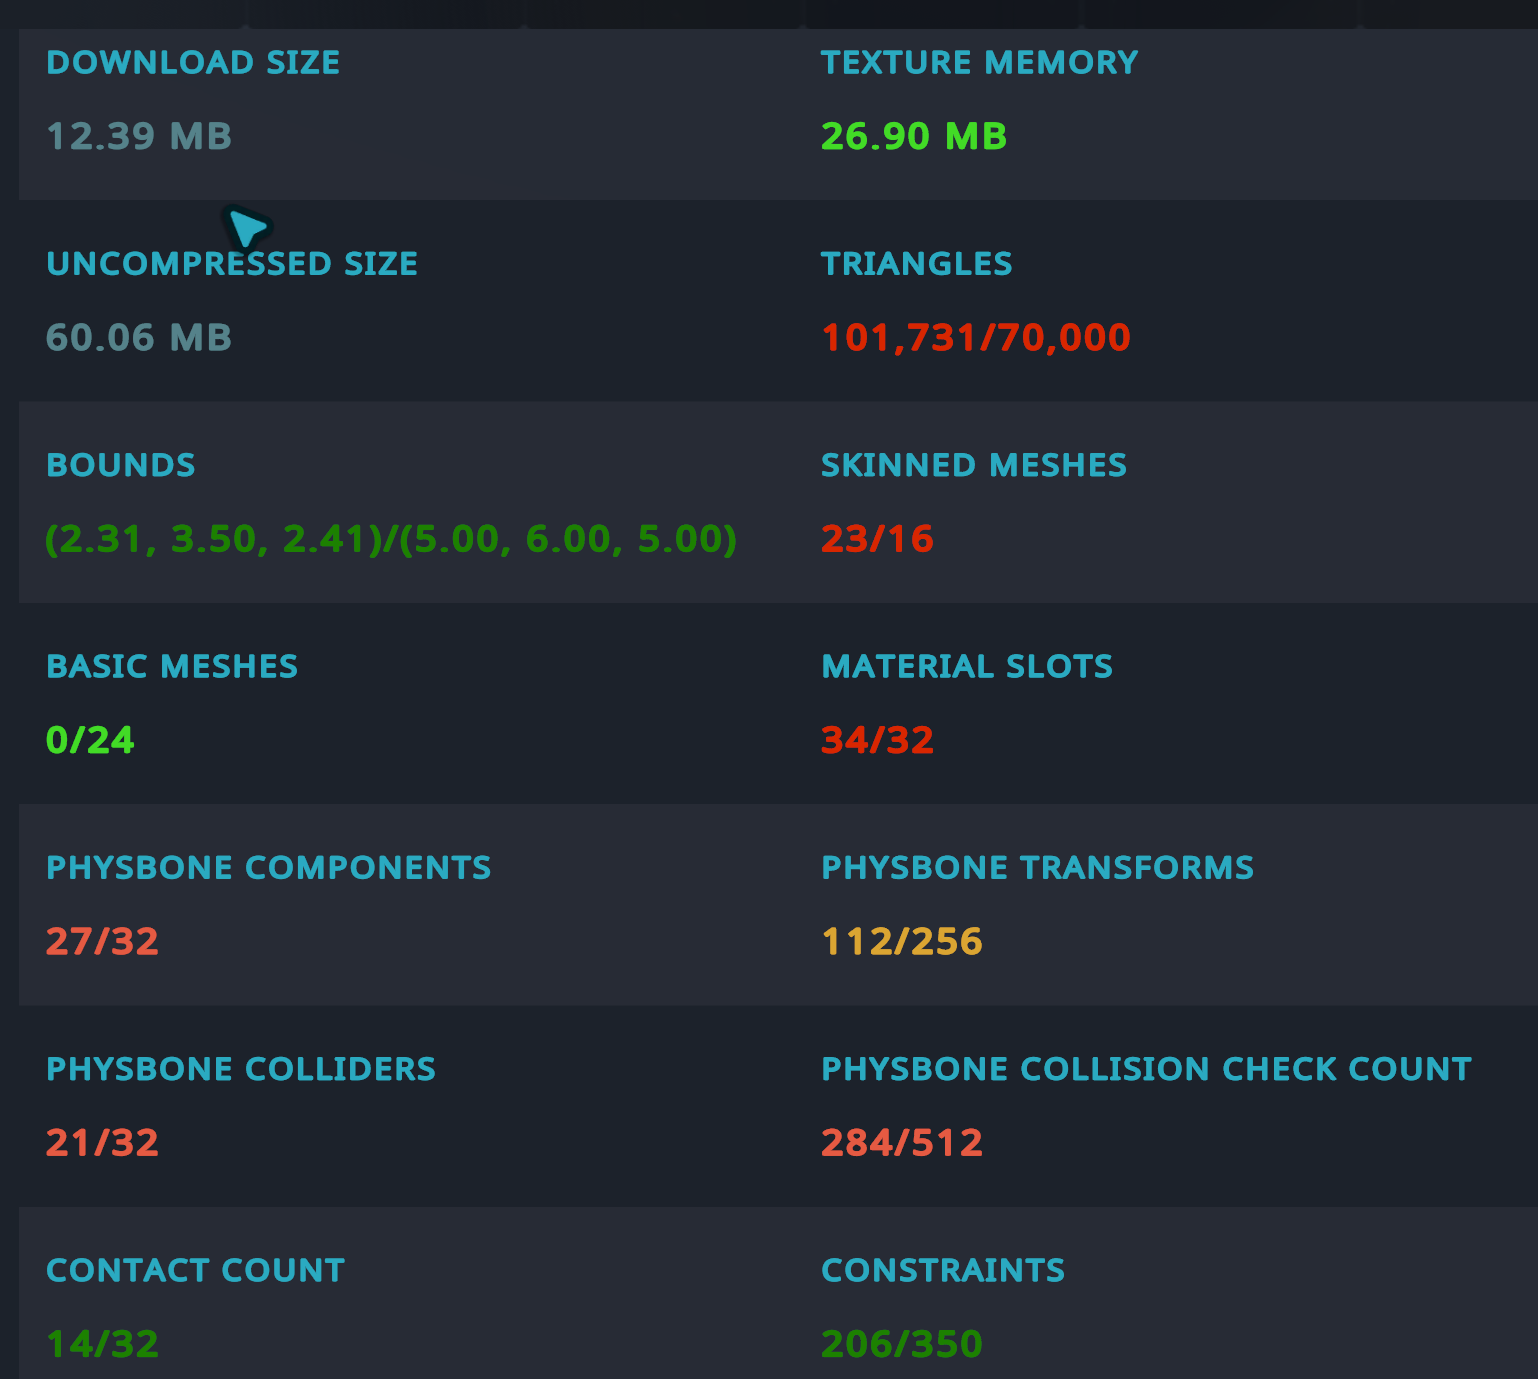This screenshot has height=1379, width=1538.
Task: Select the 23/16 skinned meshes value
Action: tap(877, 539)
